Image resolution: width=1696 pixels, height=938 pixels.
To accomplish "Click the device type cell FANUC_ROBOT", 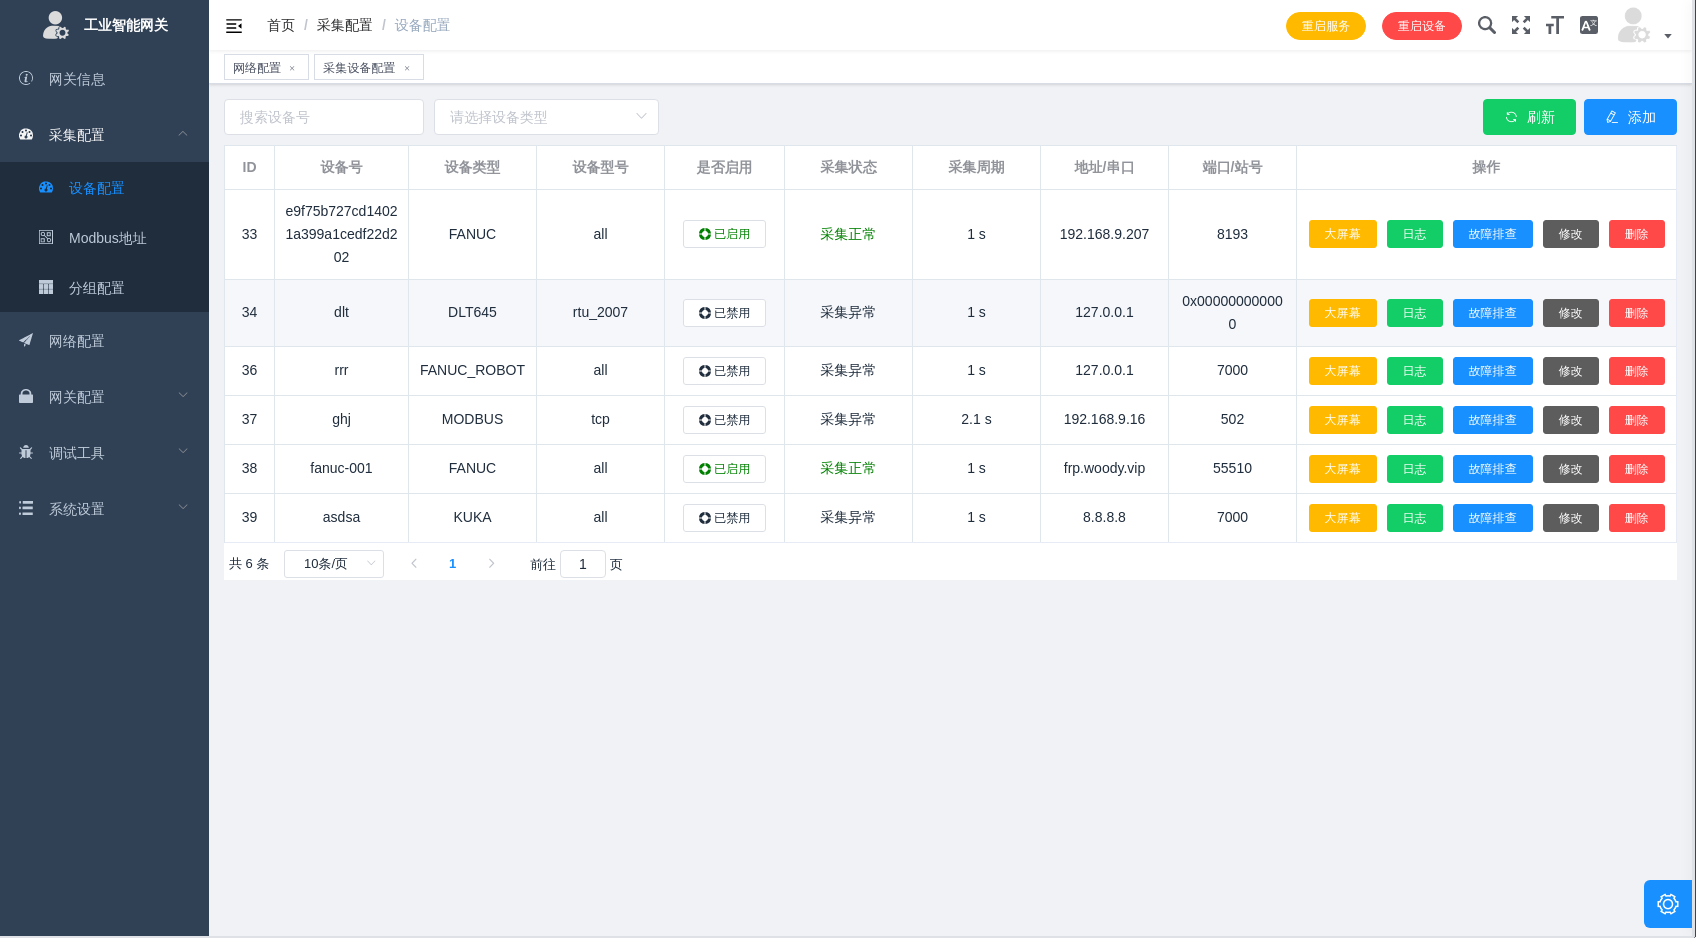I will pos(472,370).
